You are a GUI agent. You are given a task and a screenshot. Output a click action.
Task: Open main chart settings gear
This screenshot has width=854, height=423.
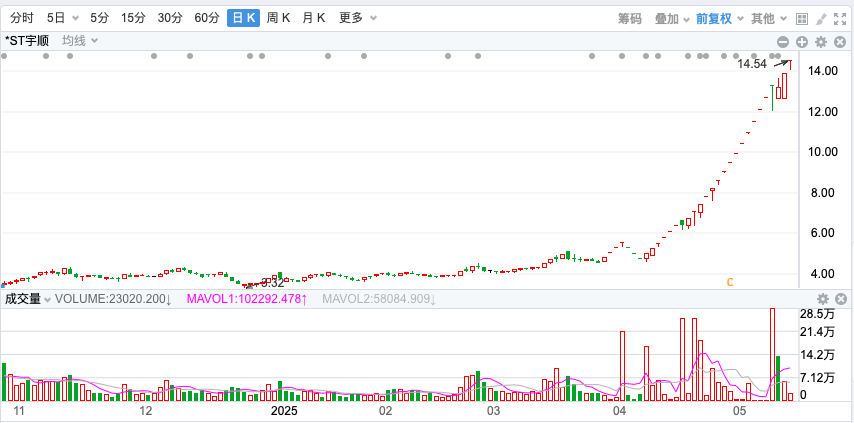[821, 42]
